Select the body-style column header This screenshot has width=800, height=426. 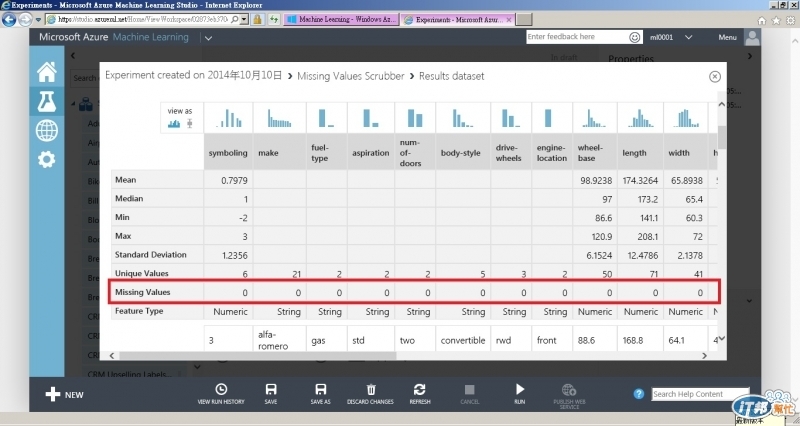pos(463,153)
